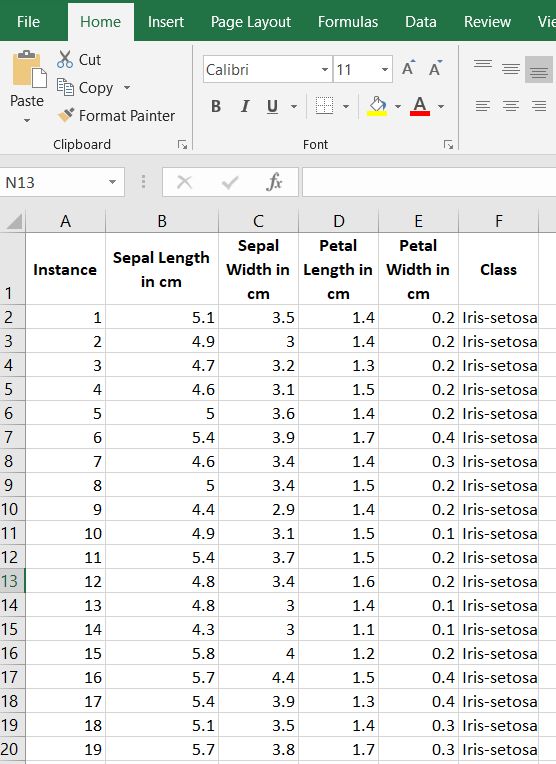Open Copy options dropdown arrow
Image resolution: width=556 pixels, height=764 pixels.
[x=127, y=88]
